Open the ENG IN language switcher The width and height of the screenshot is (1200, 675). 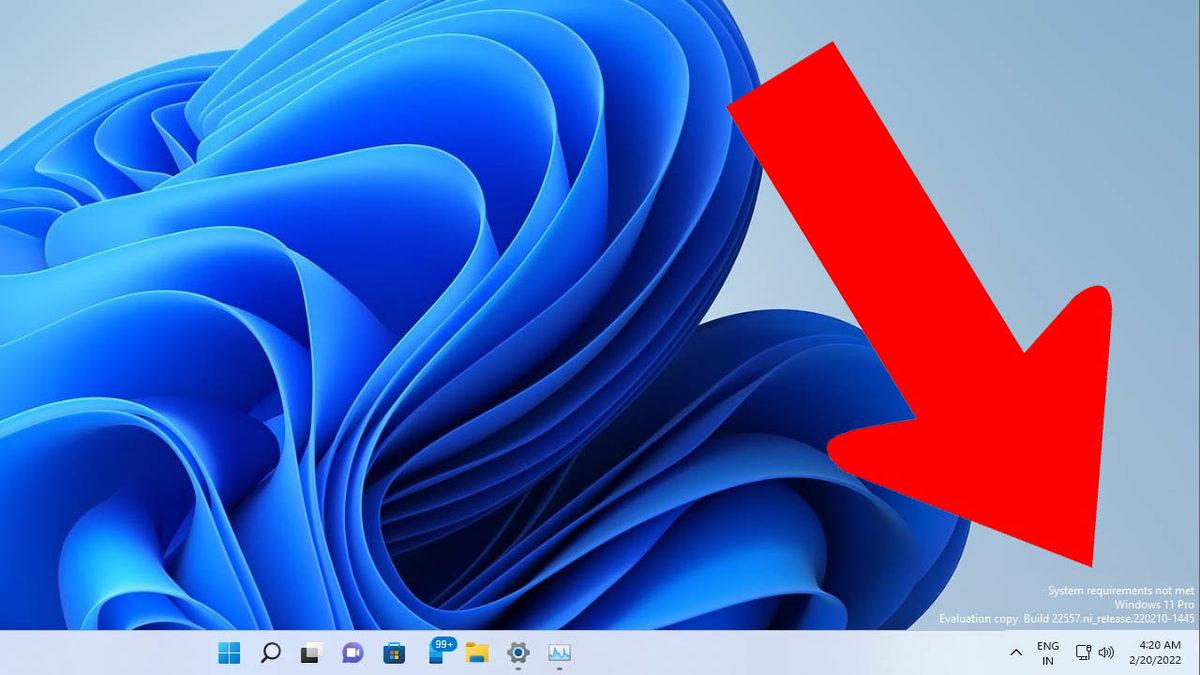[1048, 652]
